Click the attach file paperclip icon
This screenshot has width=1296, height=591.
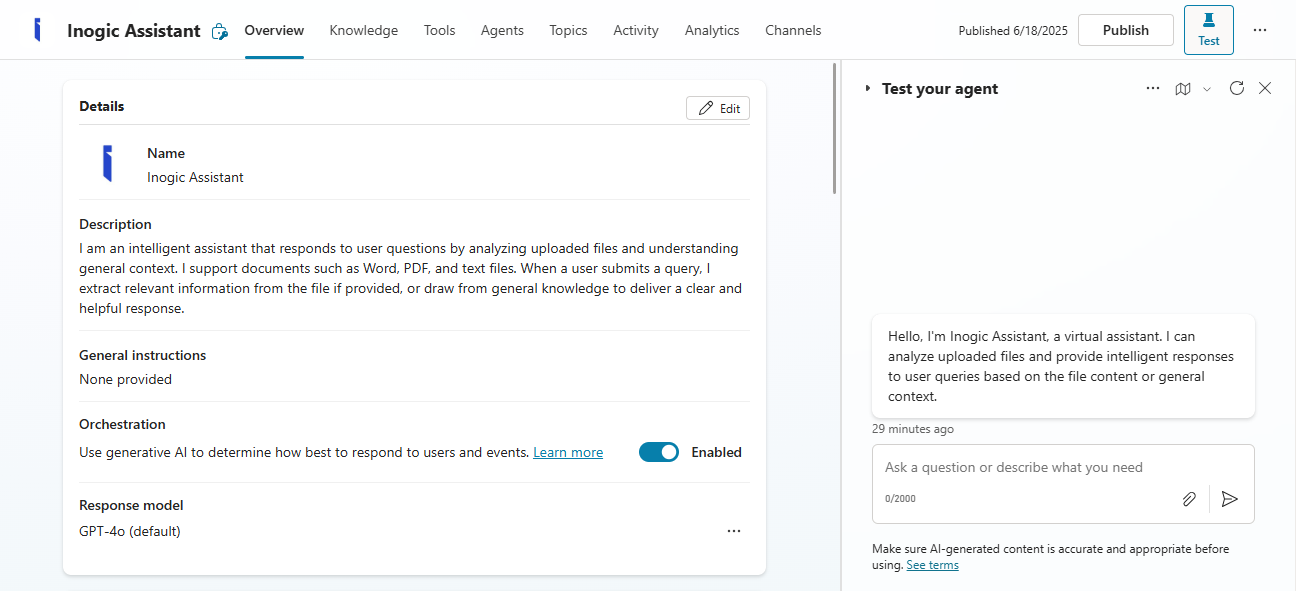[x=1189, y=499]
